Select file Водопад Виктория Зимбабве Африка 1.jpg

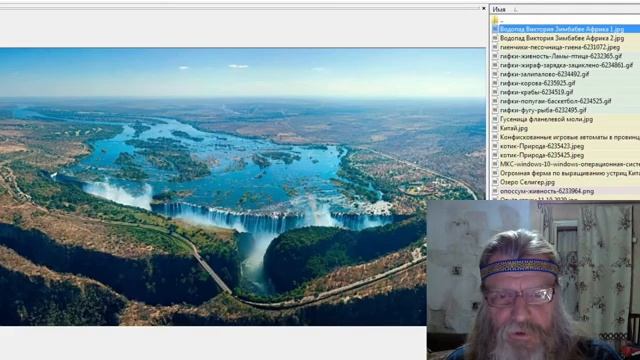point(562,29)
